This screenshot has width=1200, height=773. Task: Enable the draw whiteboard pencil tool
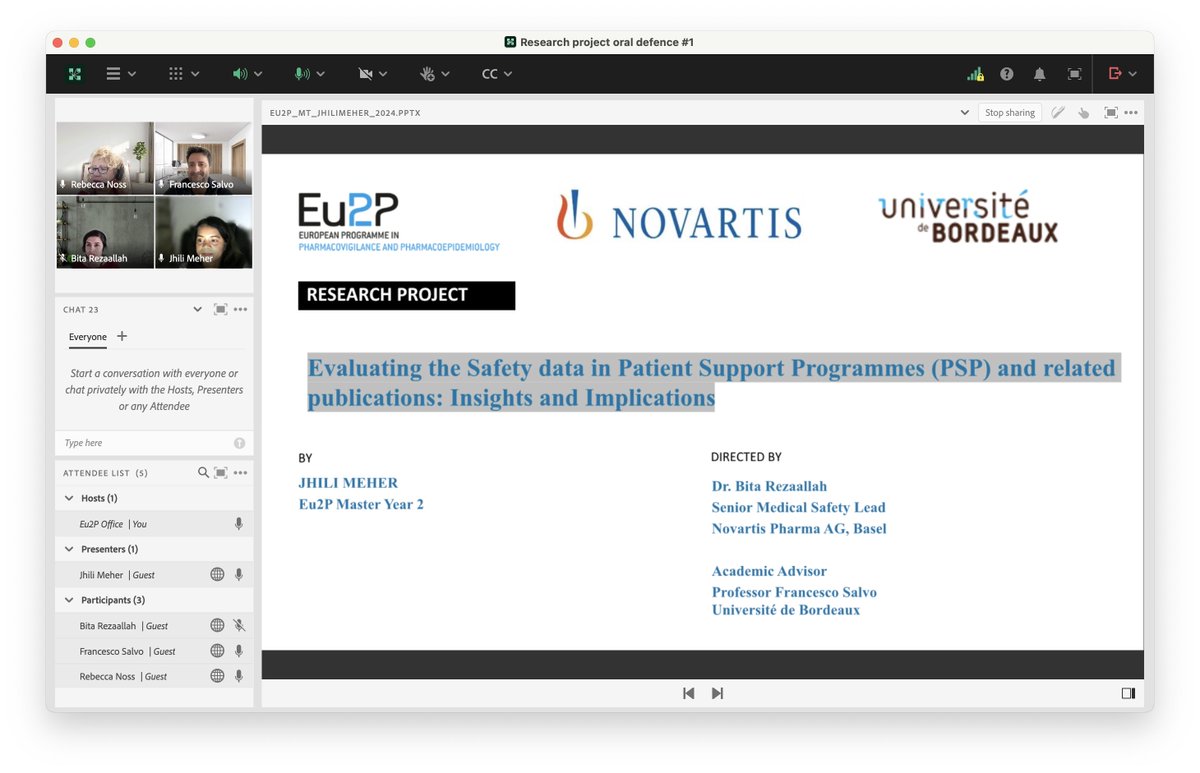[1058, 113]
